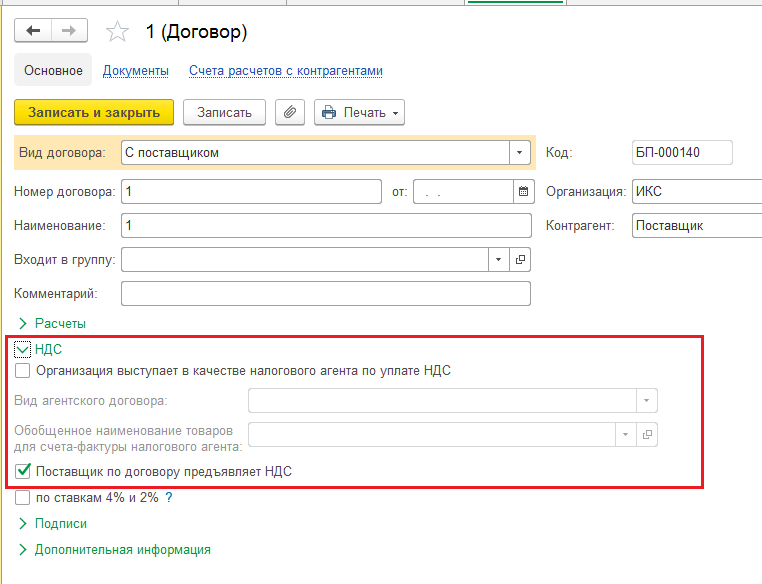Tick the по ставкам 4% и 2% checkbox
This screenshot has height=584, width=762.
(x=22, y=498)
